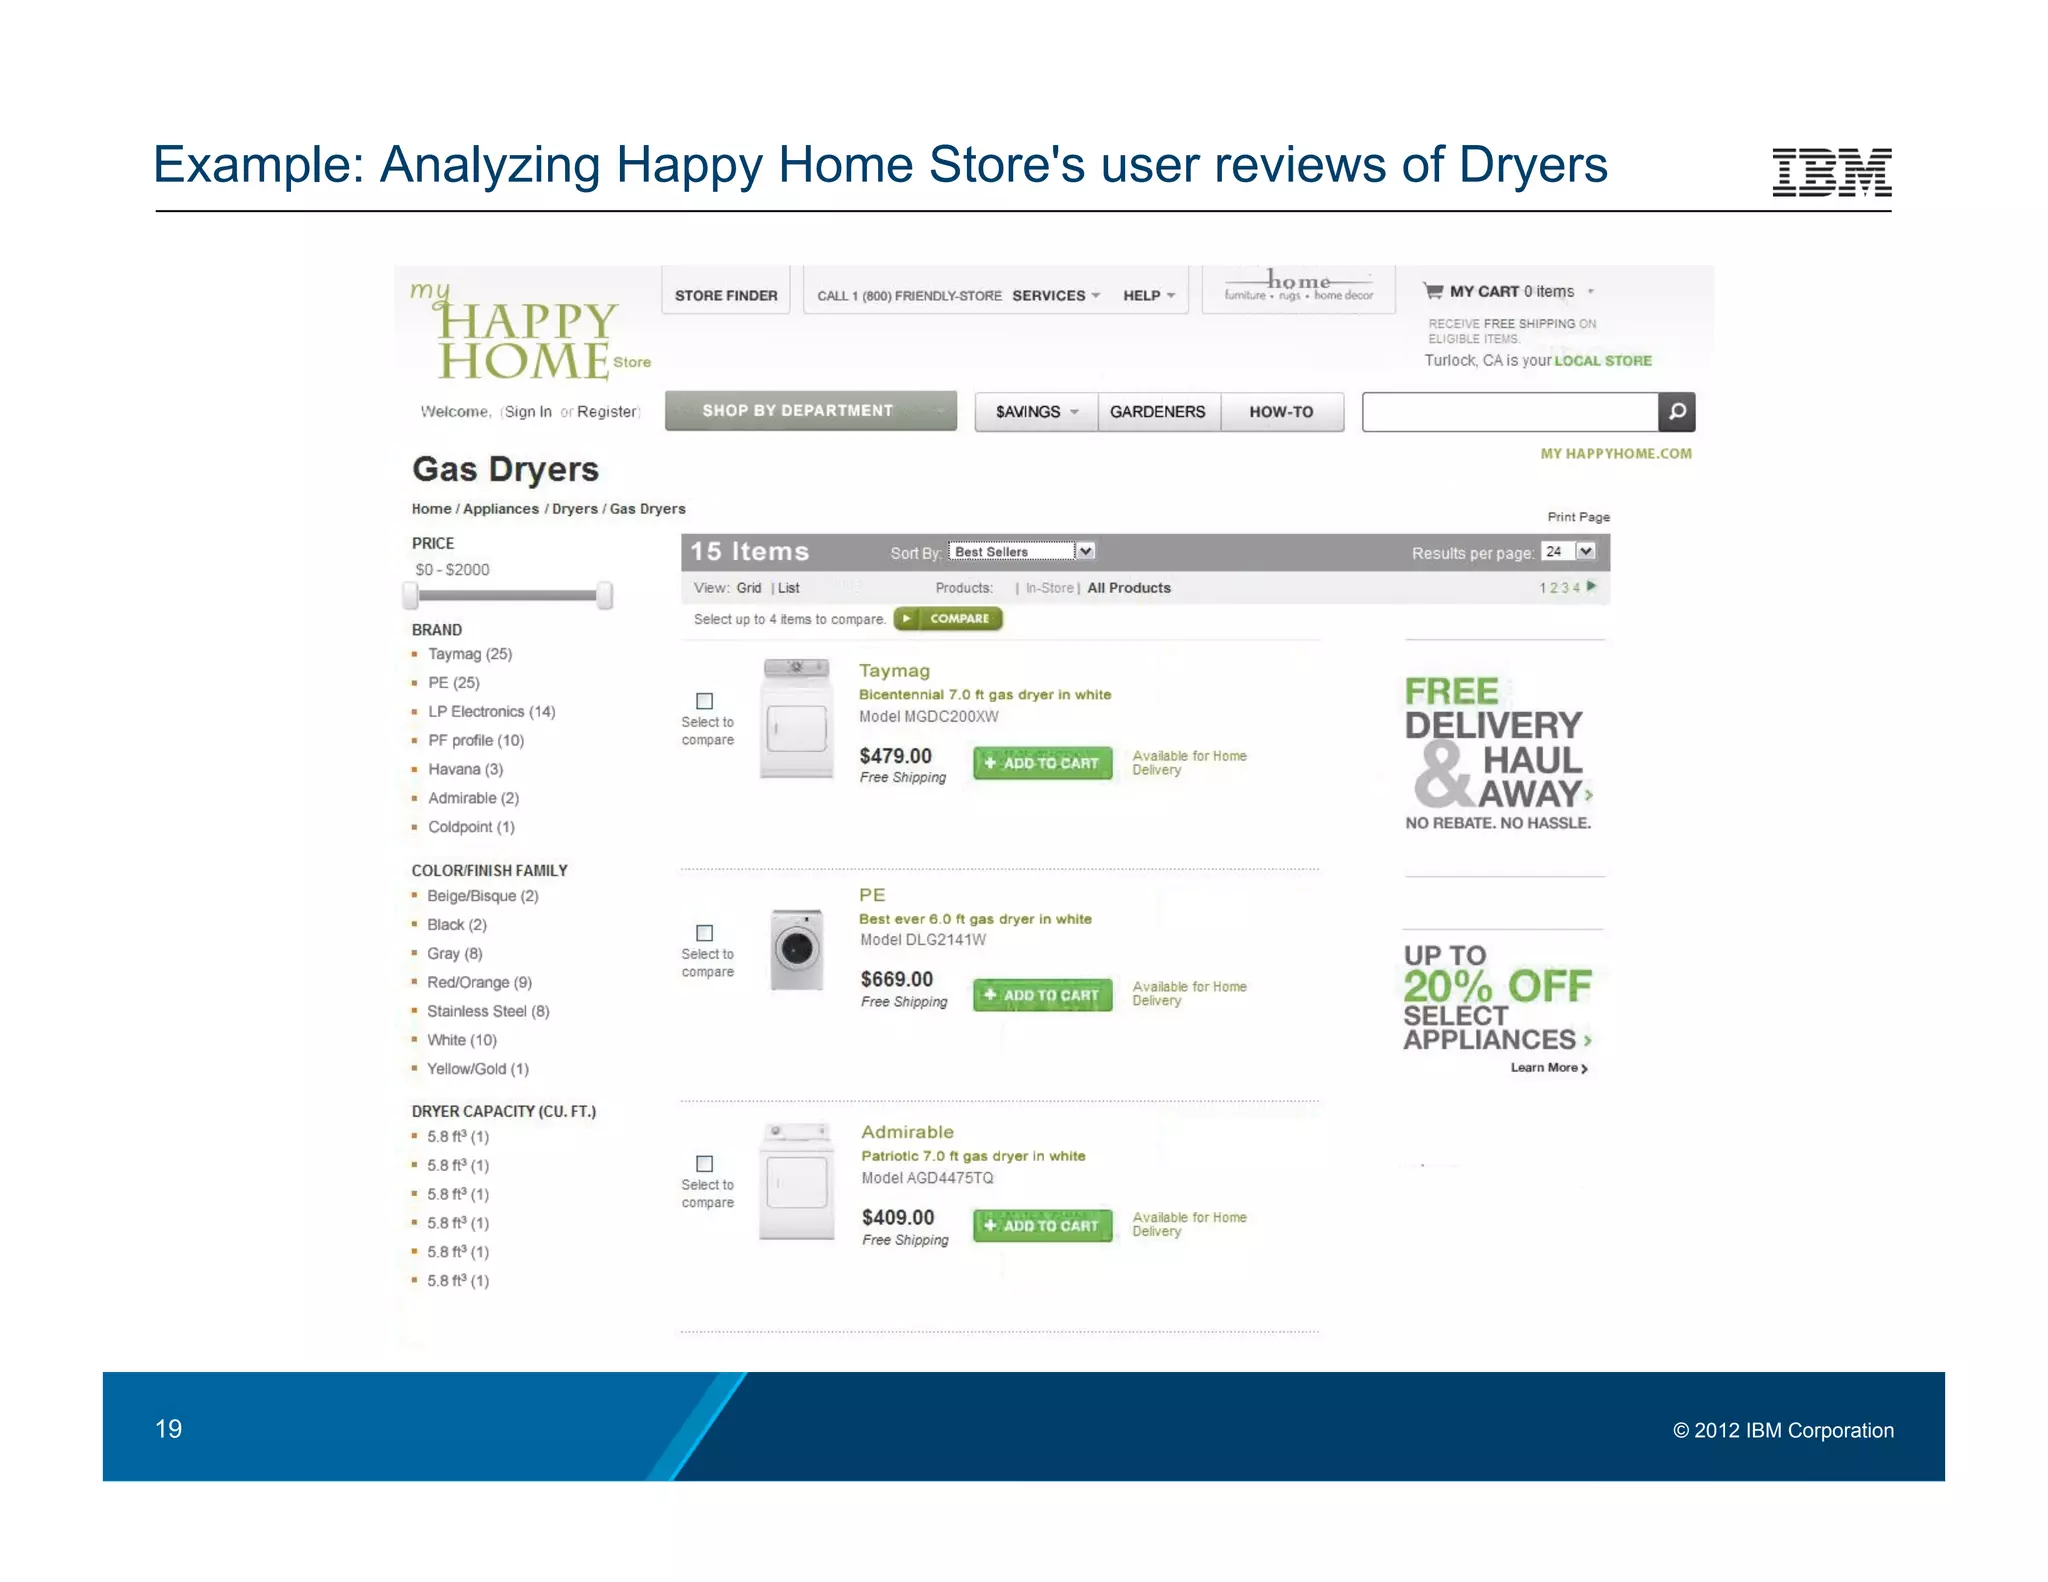Check compare box for Admirable dryer
This screenshot has width=2048, height=1582.
[704, 1164]
